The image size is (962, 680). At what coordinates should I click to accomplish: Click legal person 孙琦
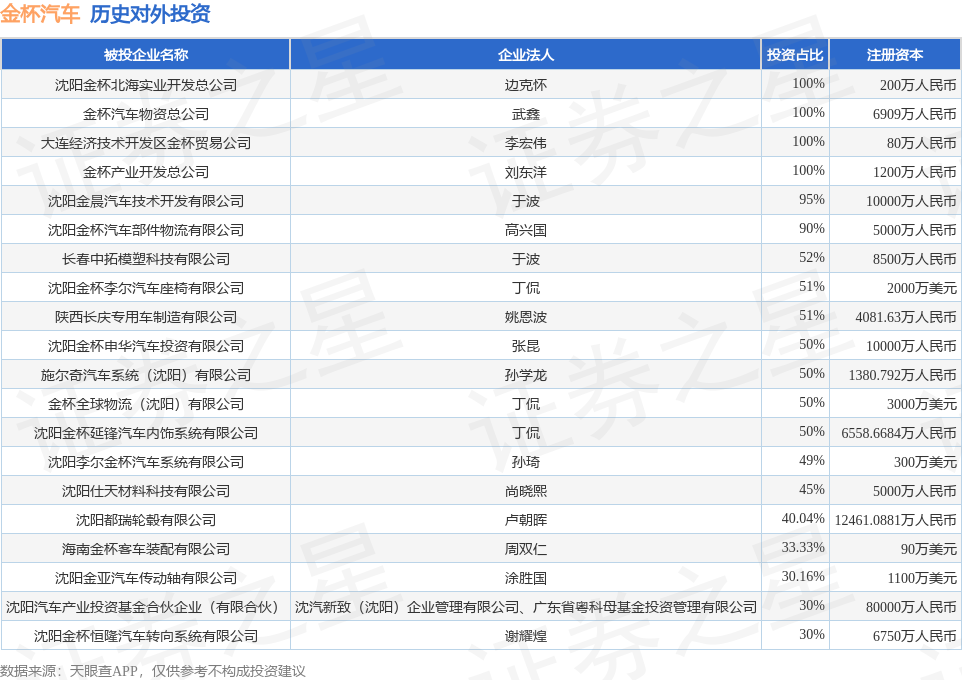pos(526,462)
